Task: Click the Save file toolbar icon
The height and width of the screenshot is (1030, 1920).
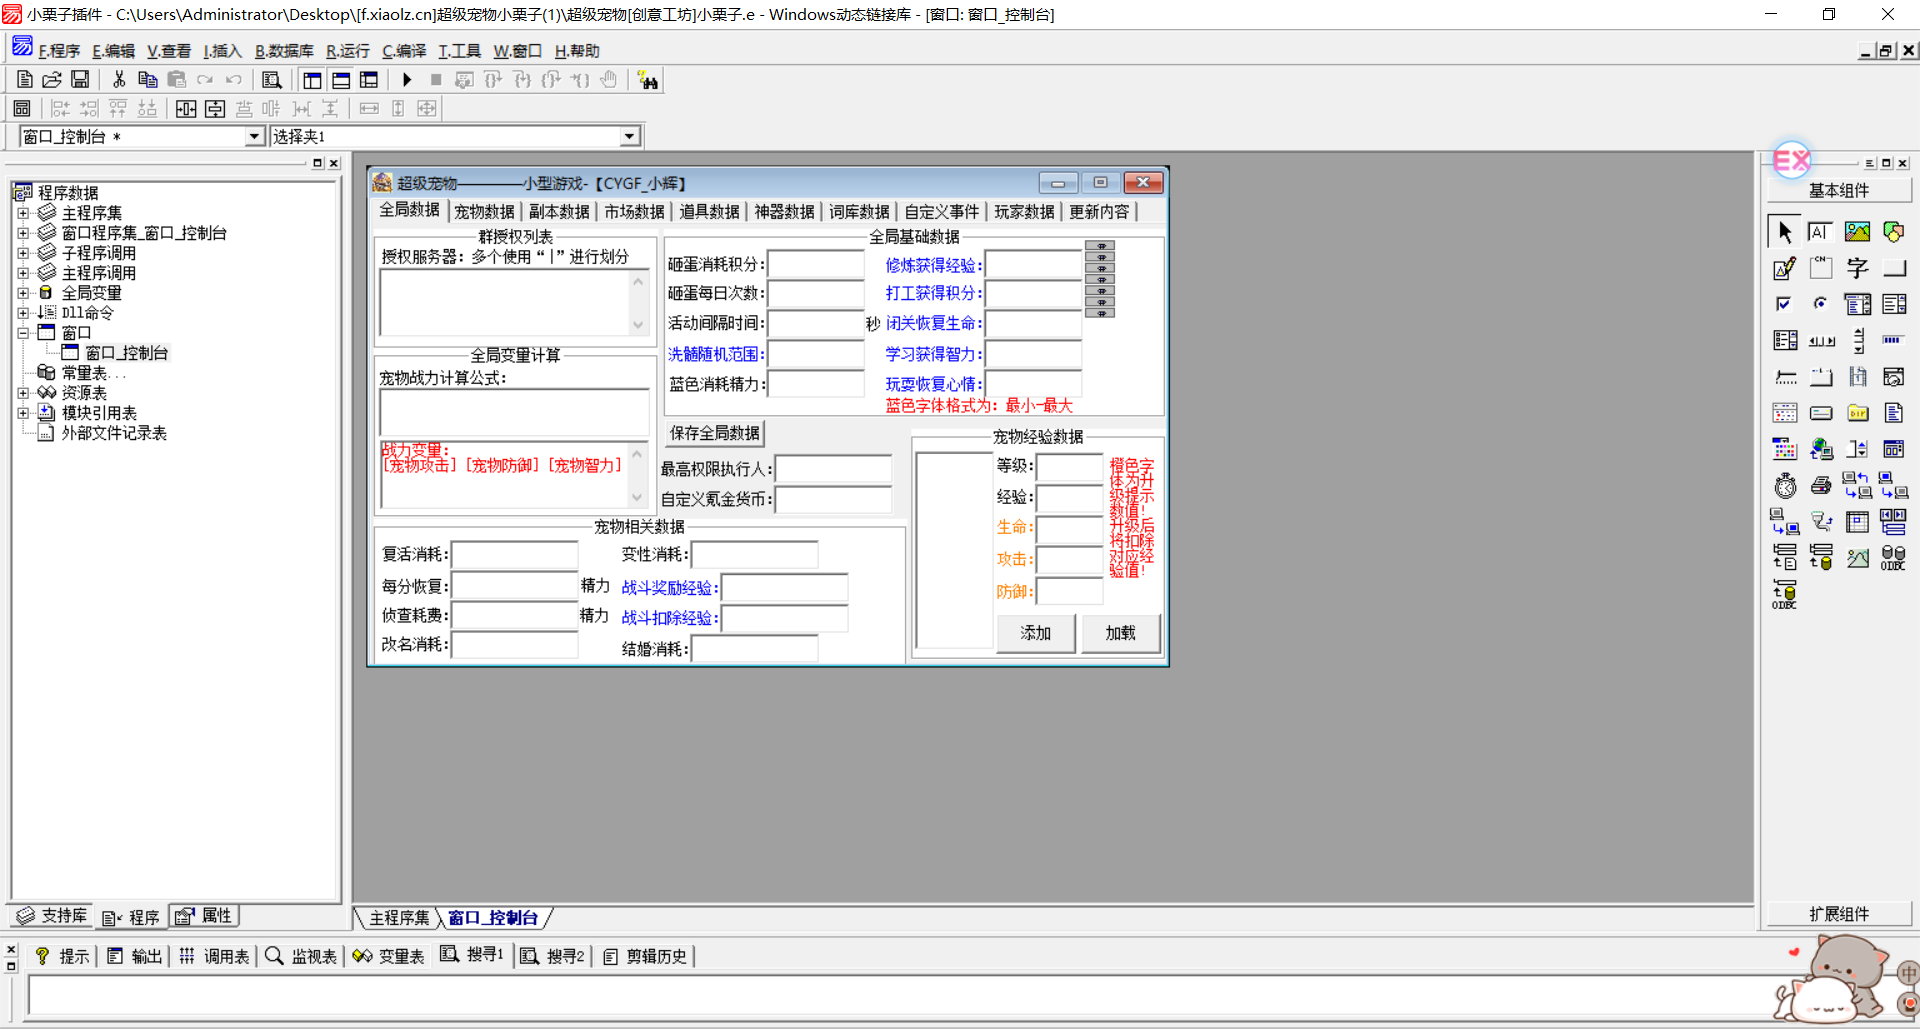Action: (x=80, y=80)
